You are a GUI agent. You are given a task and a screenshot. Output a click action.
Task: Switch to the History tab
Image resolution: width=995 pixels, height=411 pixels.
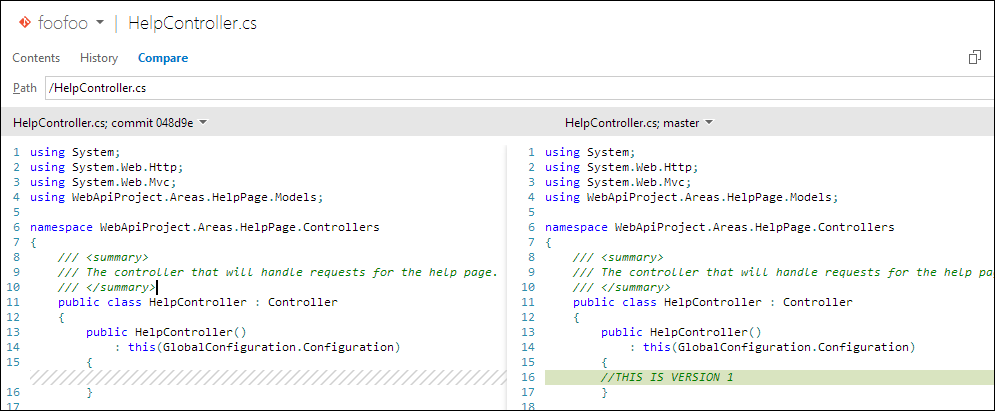[x=99, y=58]
